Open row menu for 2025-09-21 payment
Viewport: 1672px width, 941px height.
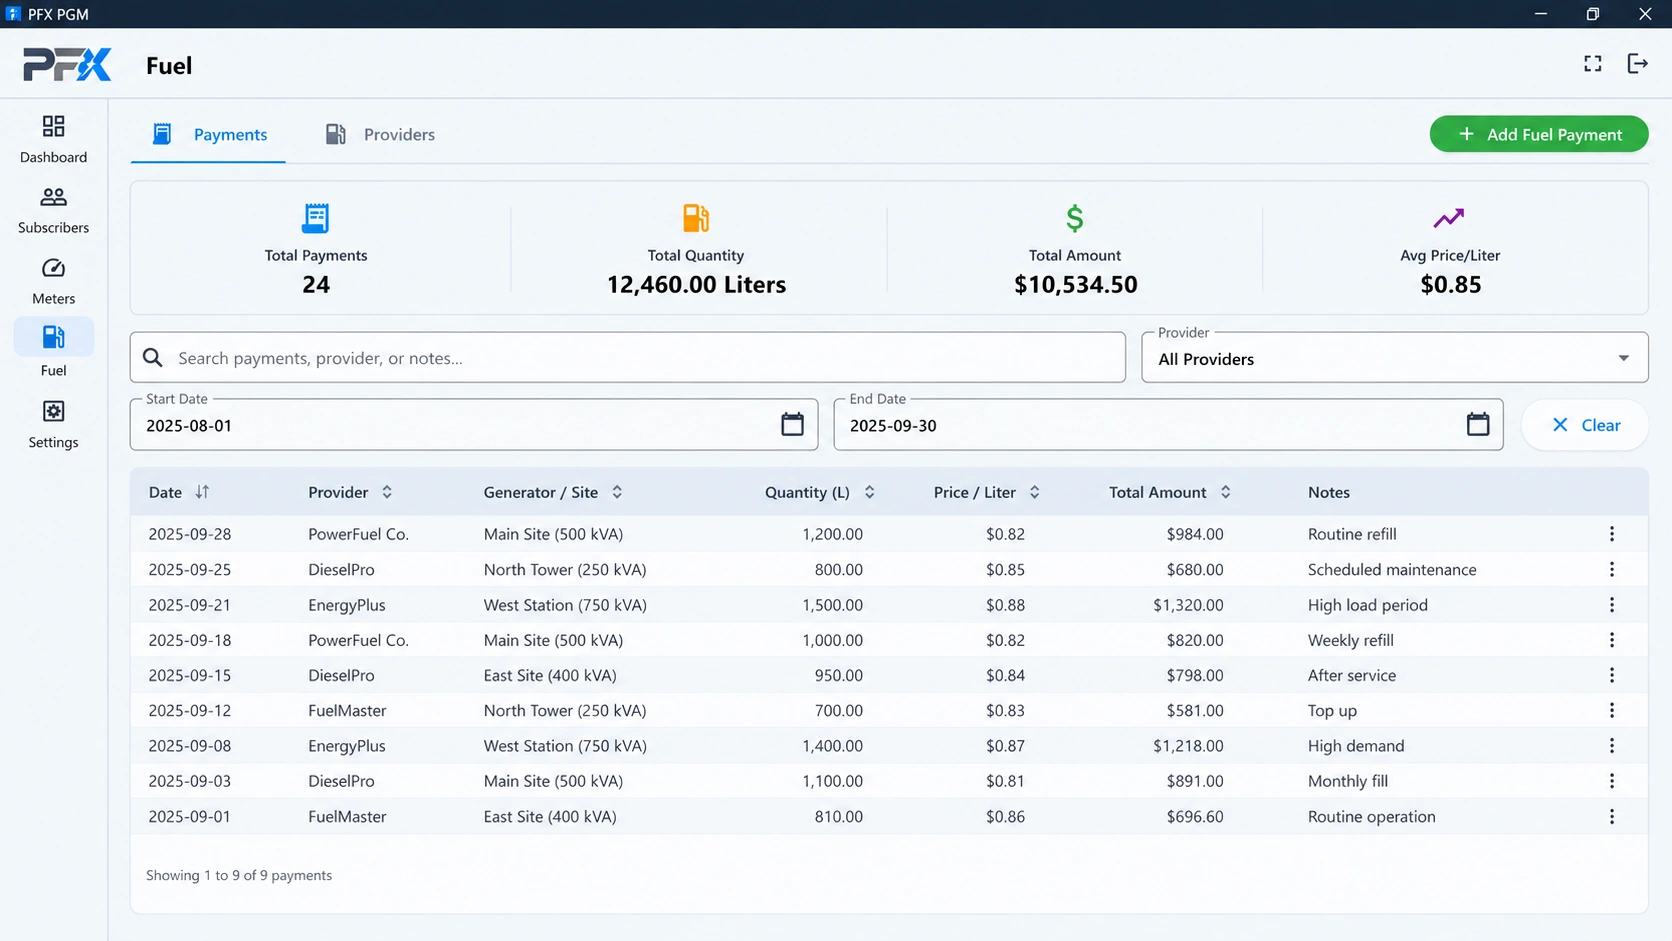click(1612, 605)
